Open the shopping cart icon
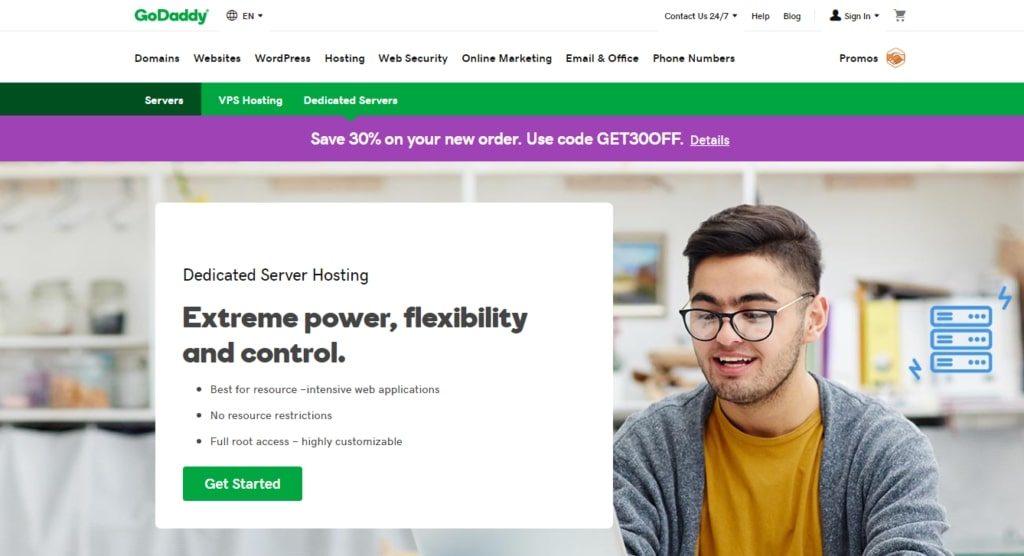Screen dimensions: 1024x556 [900, 16]
